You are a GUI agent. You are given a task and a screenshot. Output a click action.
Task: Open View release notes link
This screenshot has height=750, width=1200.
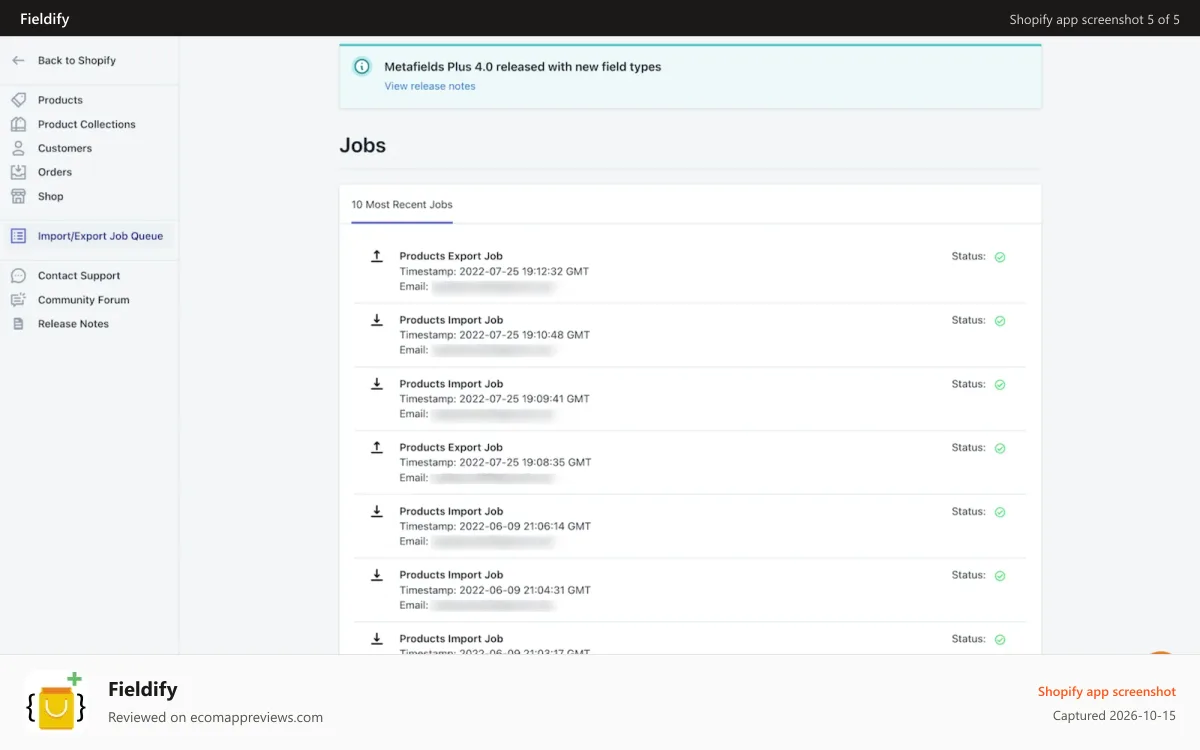pos(430,87)
